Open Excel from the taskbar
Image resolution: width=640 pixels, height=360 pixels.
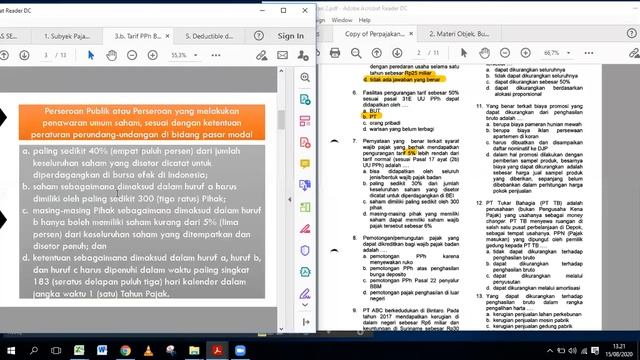pyautogui.click(x=79, y=350)
